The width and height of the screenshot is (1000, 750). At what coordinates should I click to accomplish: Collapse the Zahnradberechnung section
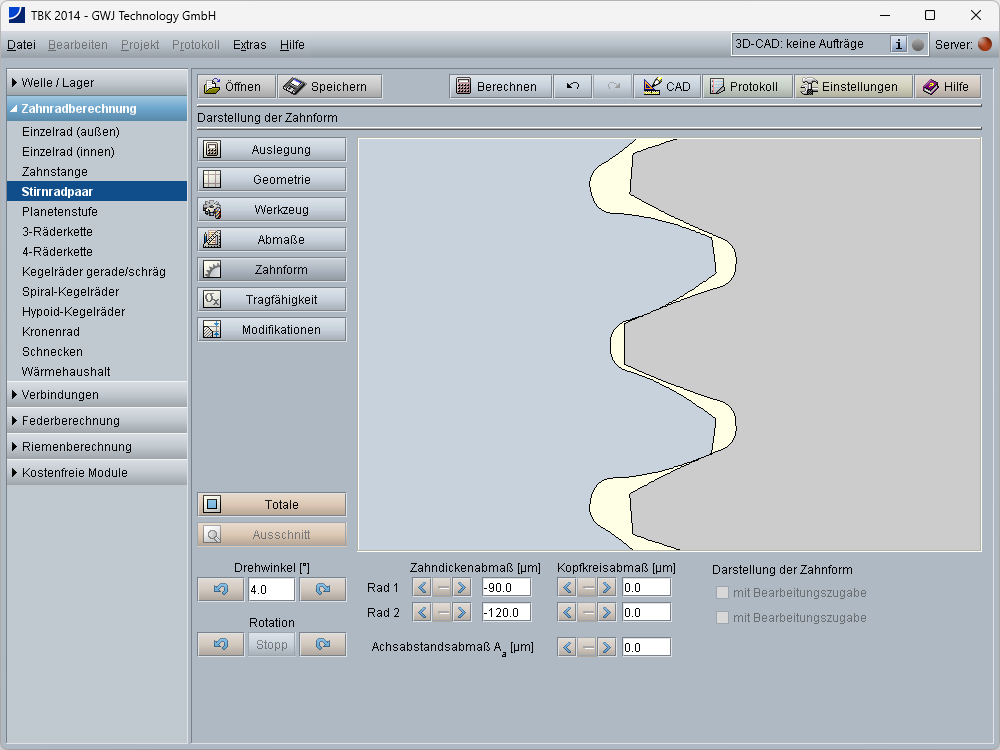point(96,108)
